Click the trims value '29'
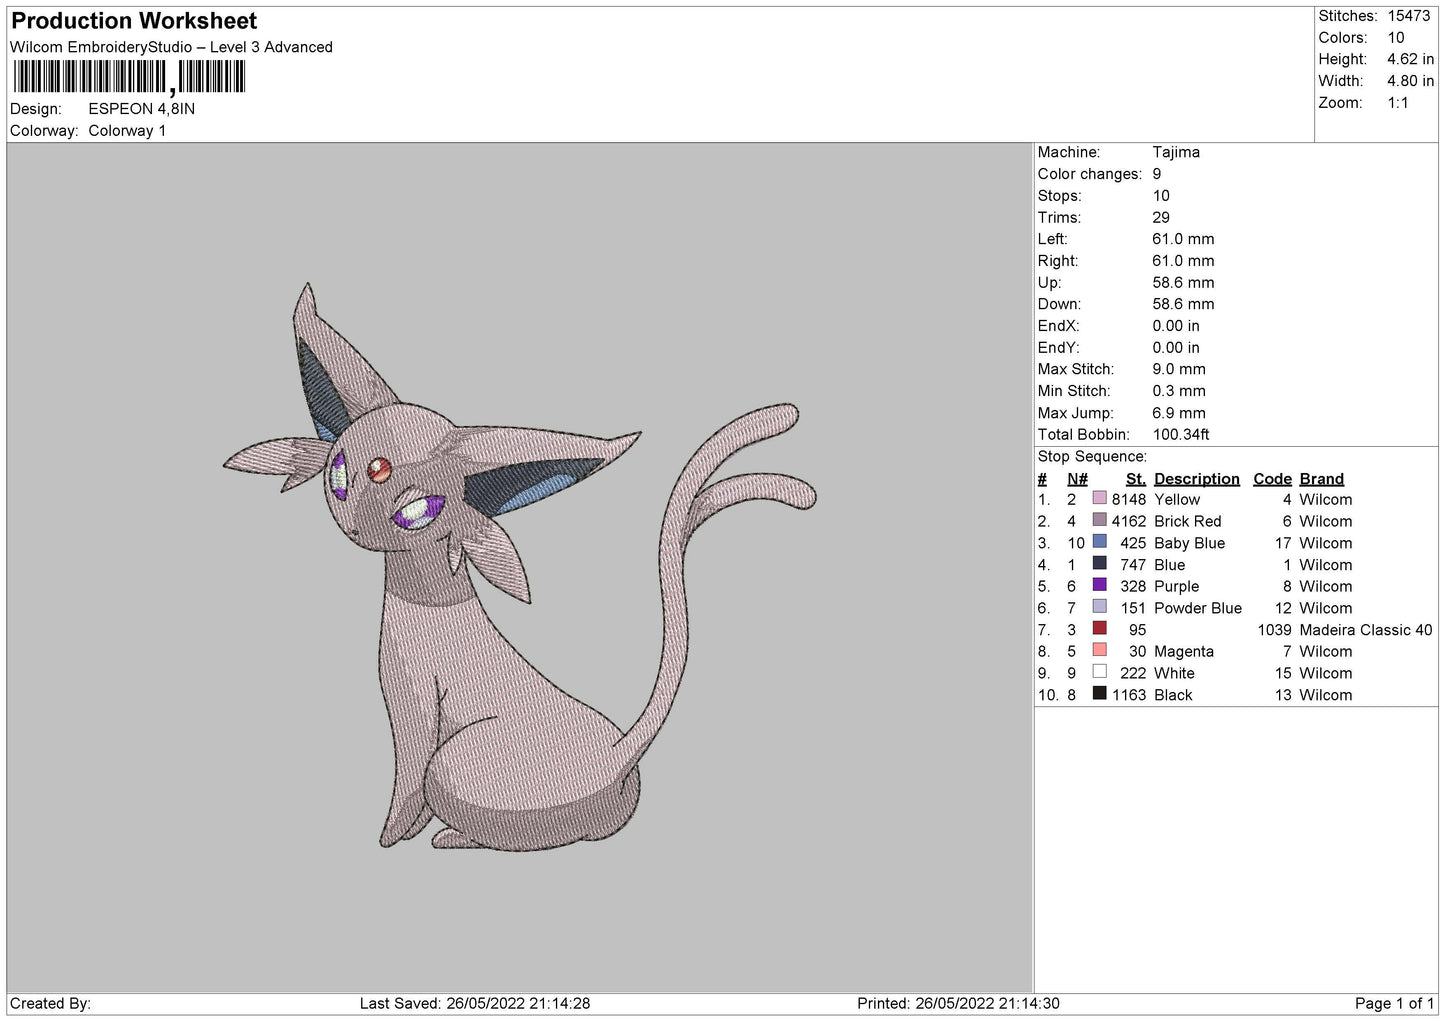 click(x=1161, y=217)
